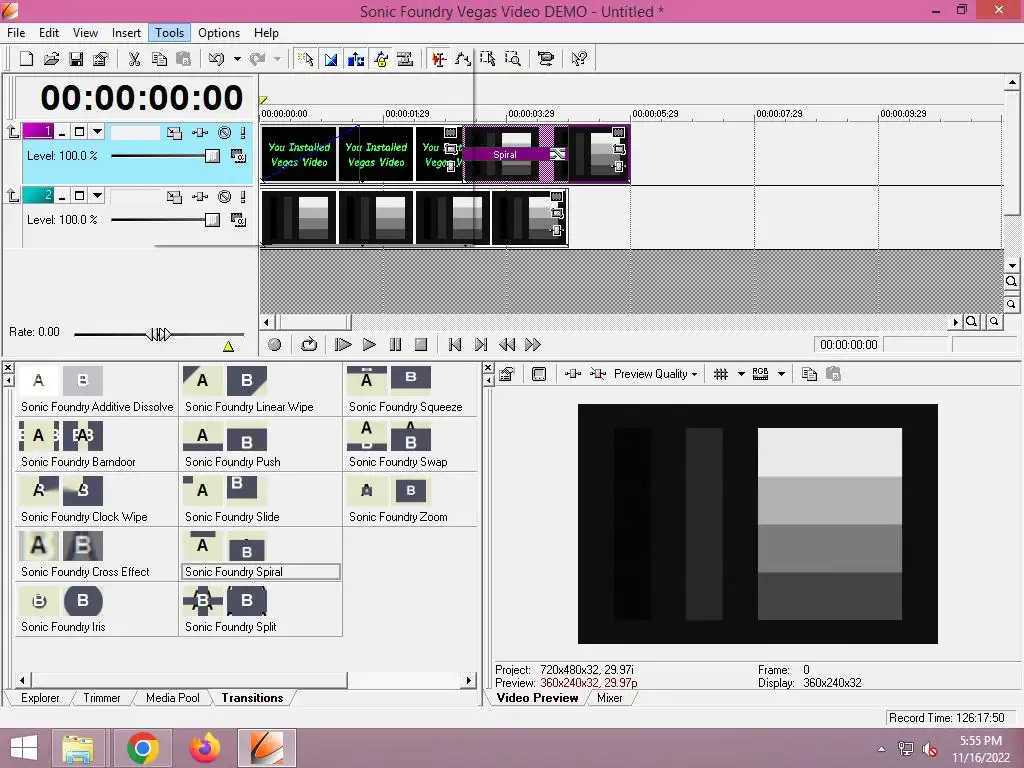1024x768 pixels.
Task: Click the playback Rate slider handle
Action: [x=158, y=334]
